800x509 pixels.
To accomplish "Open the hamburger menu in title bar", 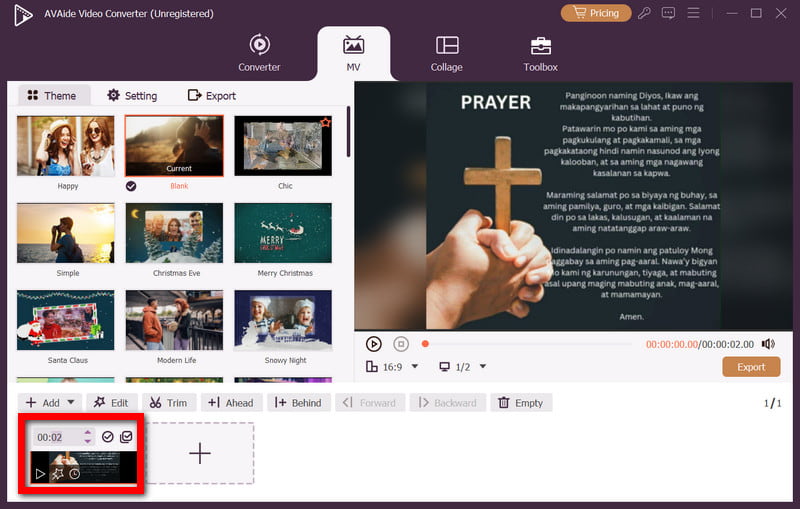I will point(693,13).
